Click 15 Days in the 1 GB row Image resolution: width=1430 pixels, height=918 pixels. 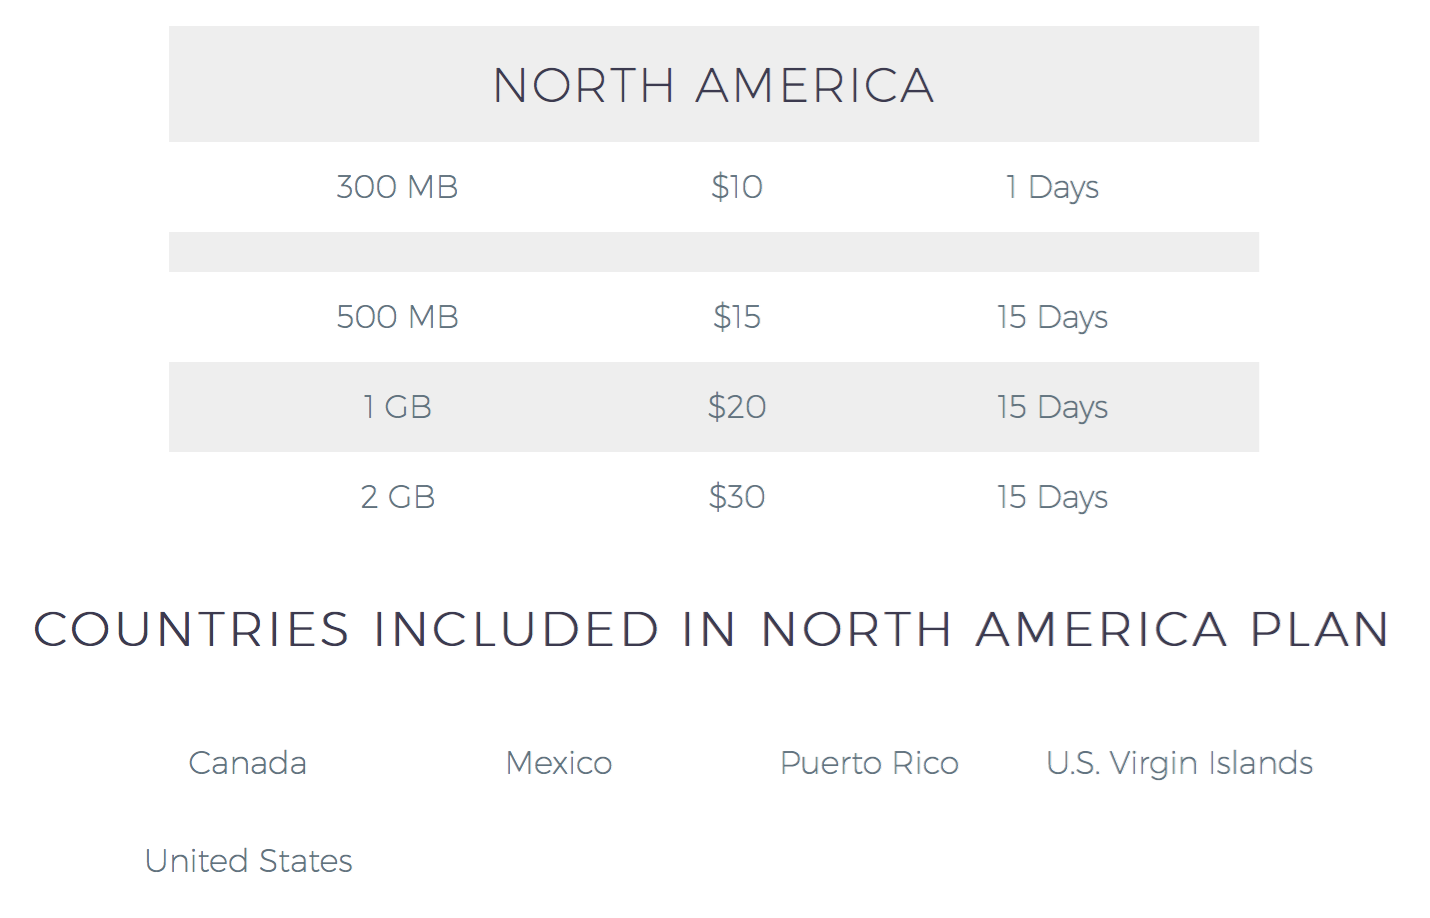(1052, 407)
